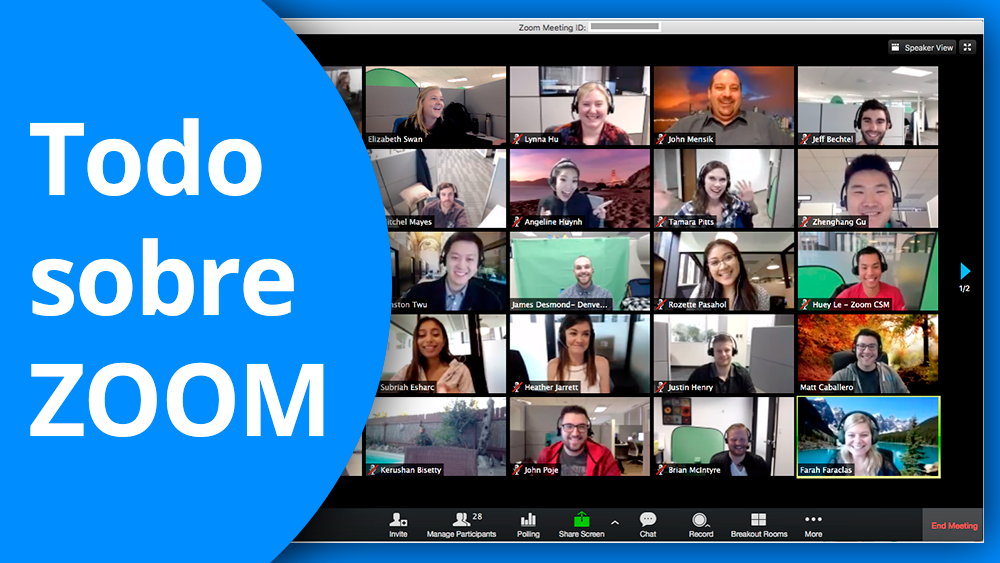Click muted mic icon on Lynna Hu
Screen dimensions: 1000x563
(x=517, y=139)
